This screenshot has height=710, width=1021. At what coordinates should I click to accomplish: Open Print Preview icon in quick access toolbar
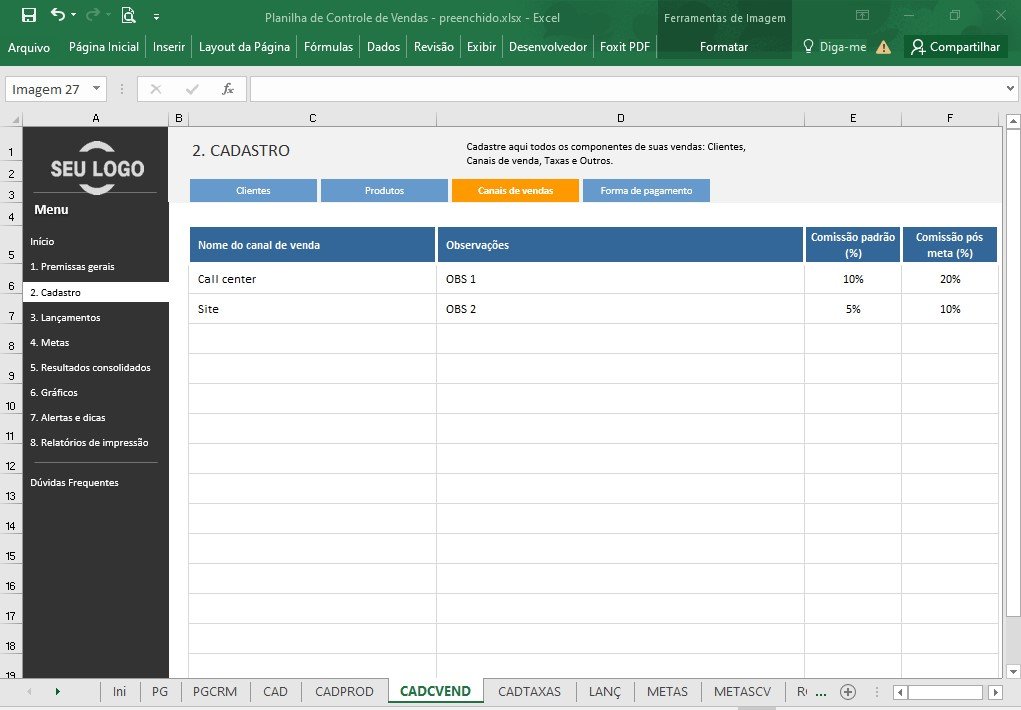pyautogui.click(x=128, y=15)
